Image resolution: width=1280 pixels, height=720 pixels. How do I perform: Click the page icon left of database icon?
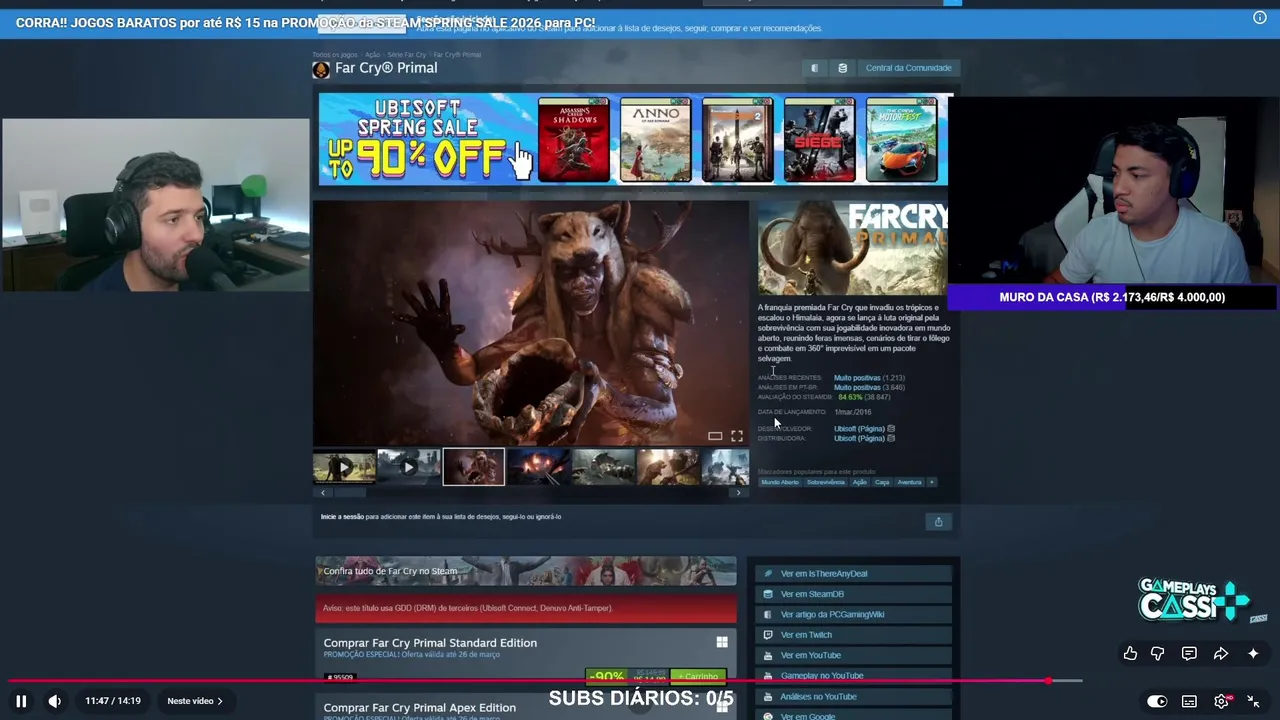pyautogui.click(x=814, y=68)
